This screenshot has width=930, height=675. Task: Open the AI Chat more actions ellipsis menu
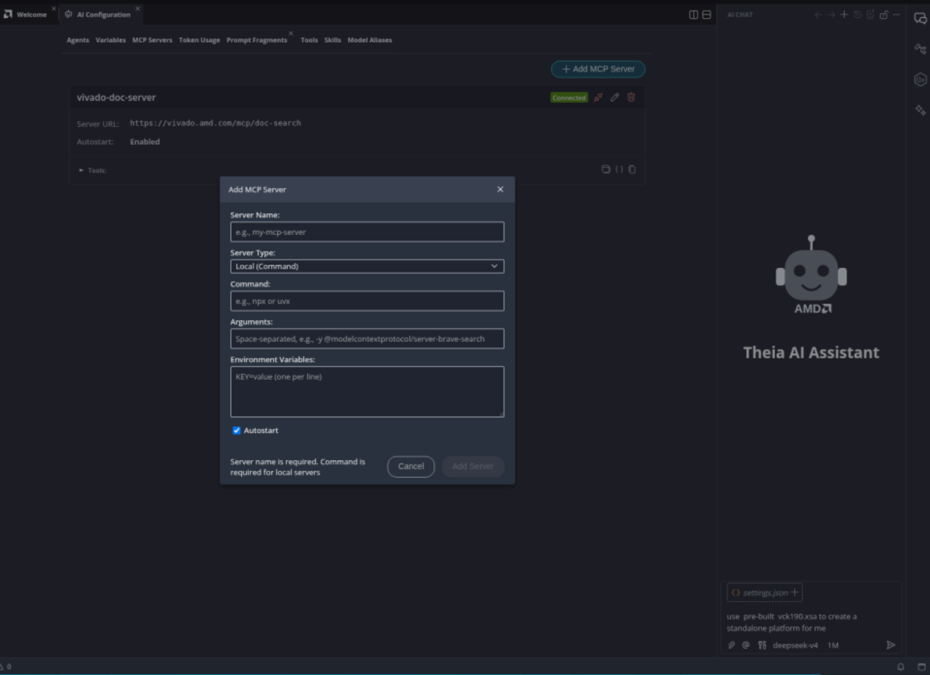coord(896,15)
